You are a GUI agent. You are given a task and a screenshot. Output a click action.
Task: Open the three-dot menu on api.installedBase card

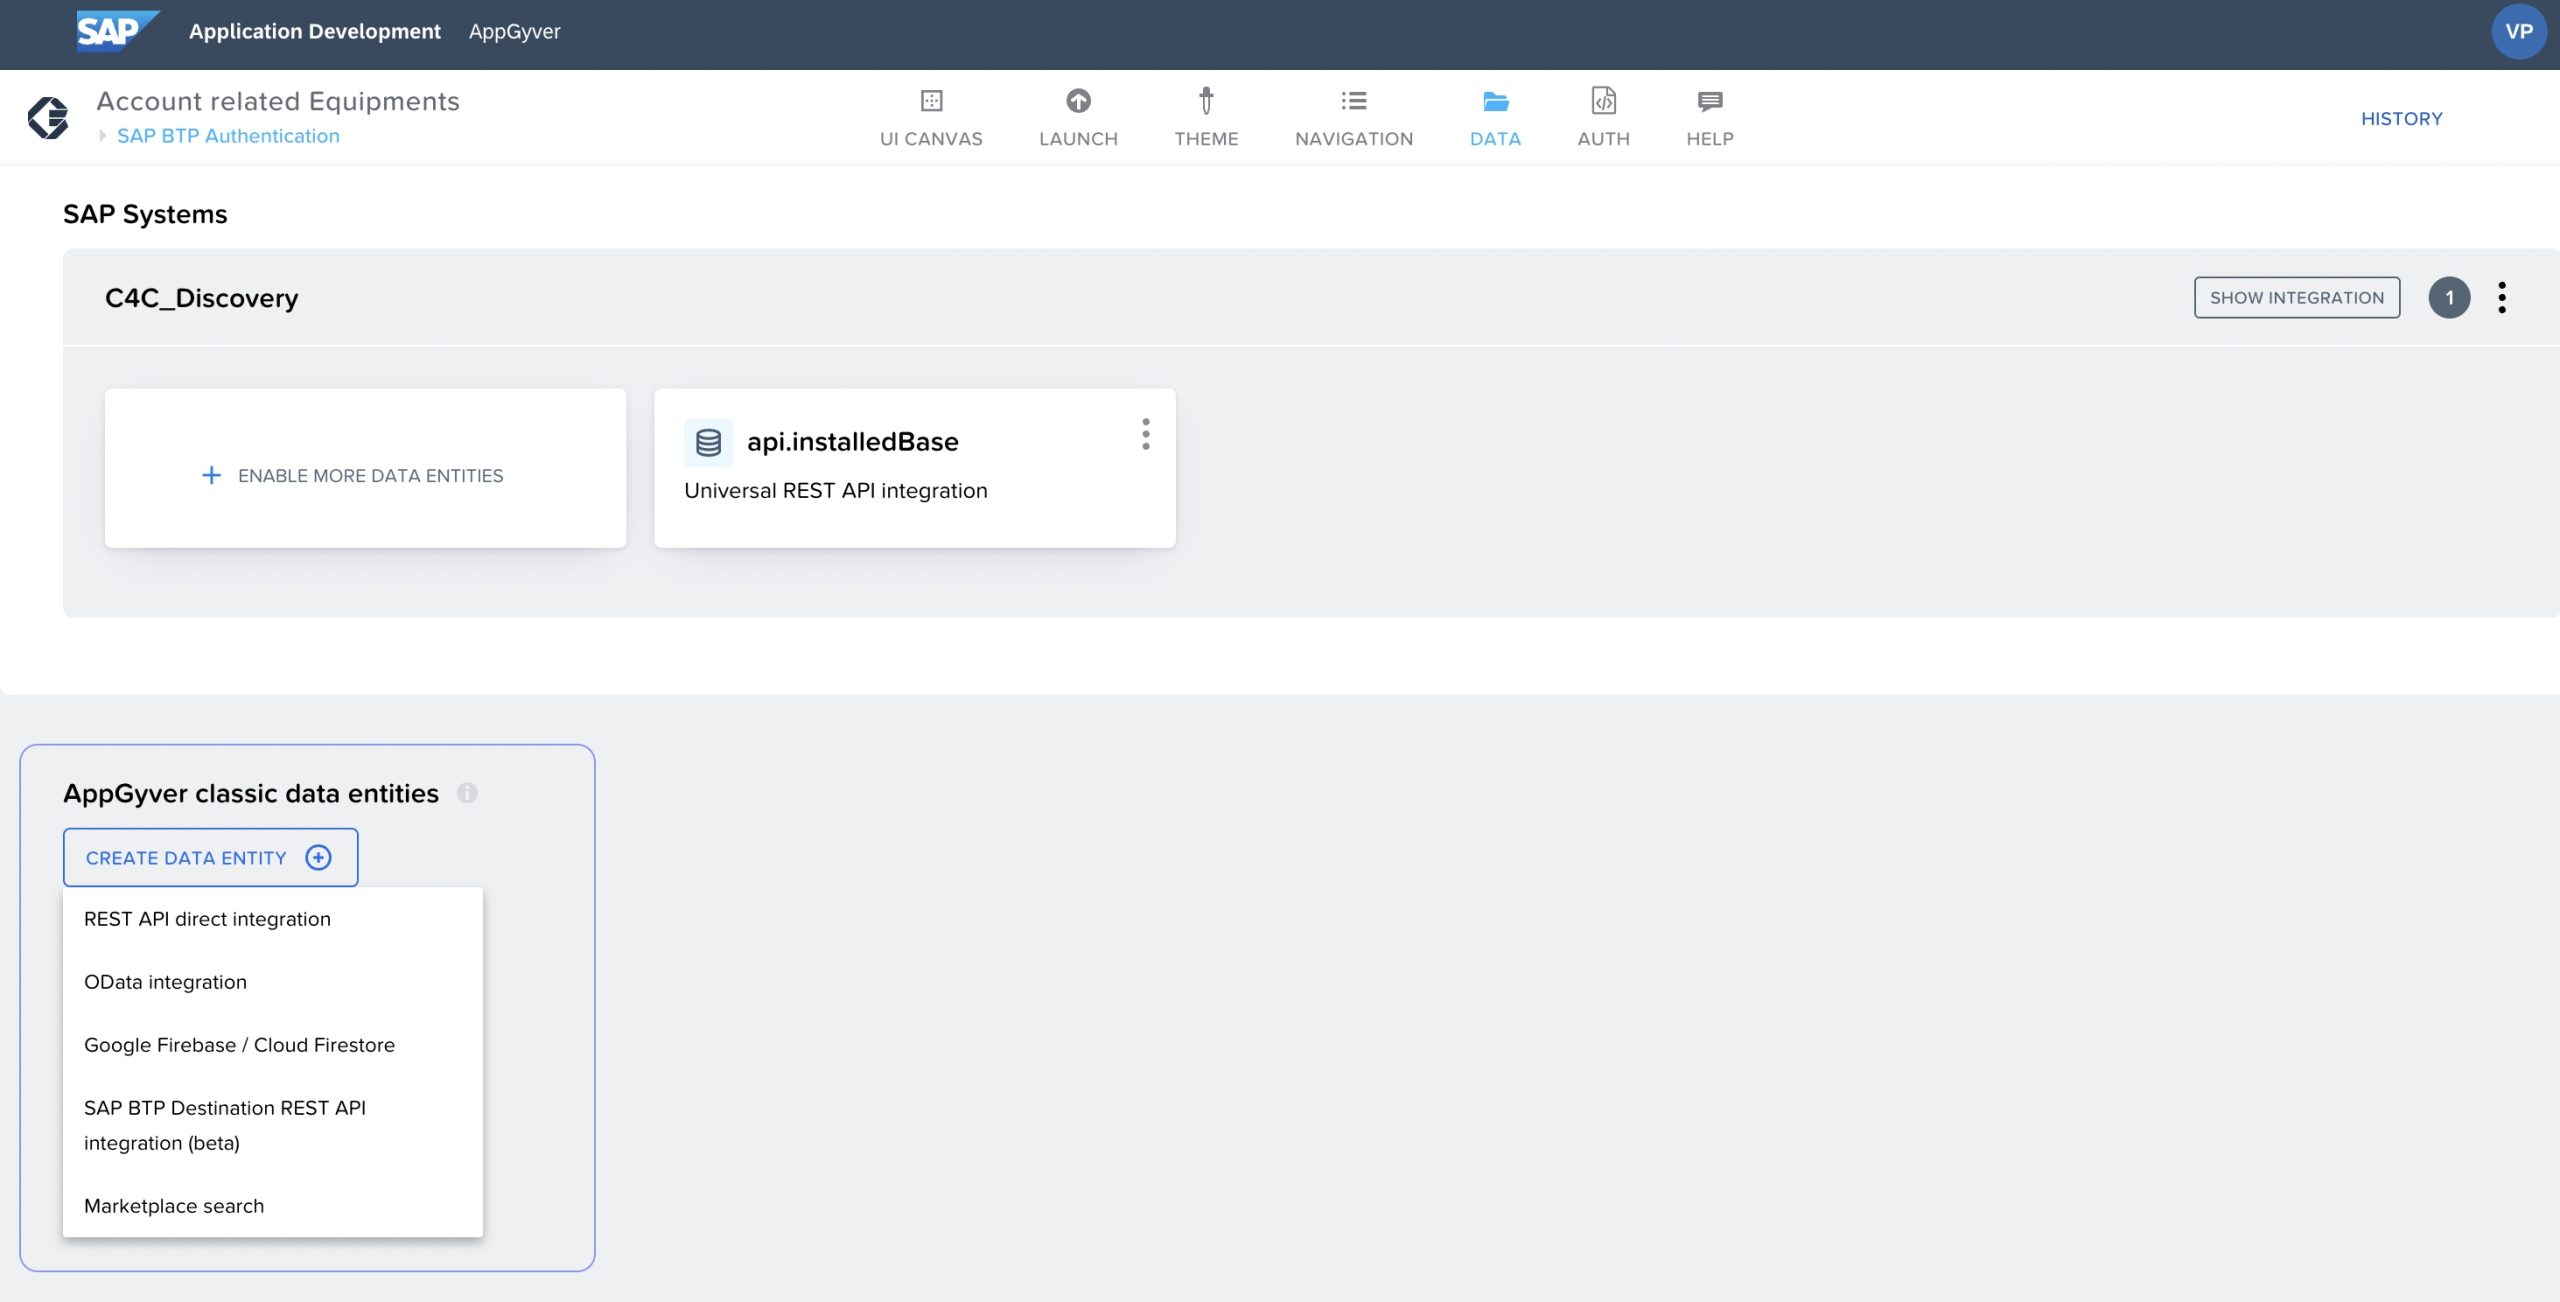pyautogui.click(x=1146, y=435)
